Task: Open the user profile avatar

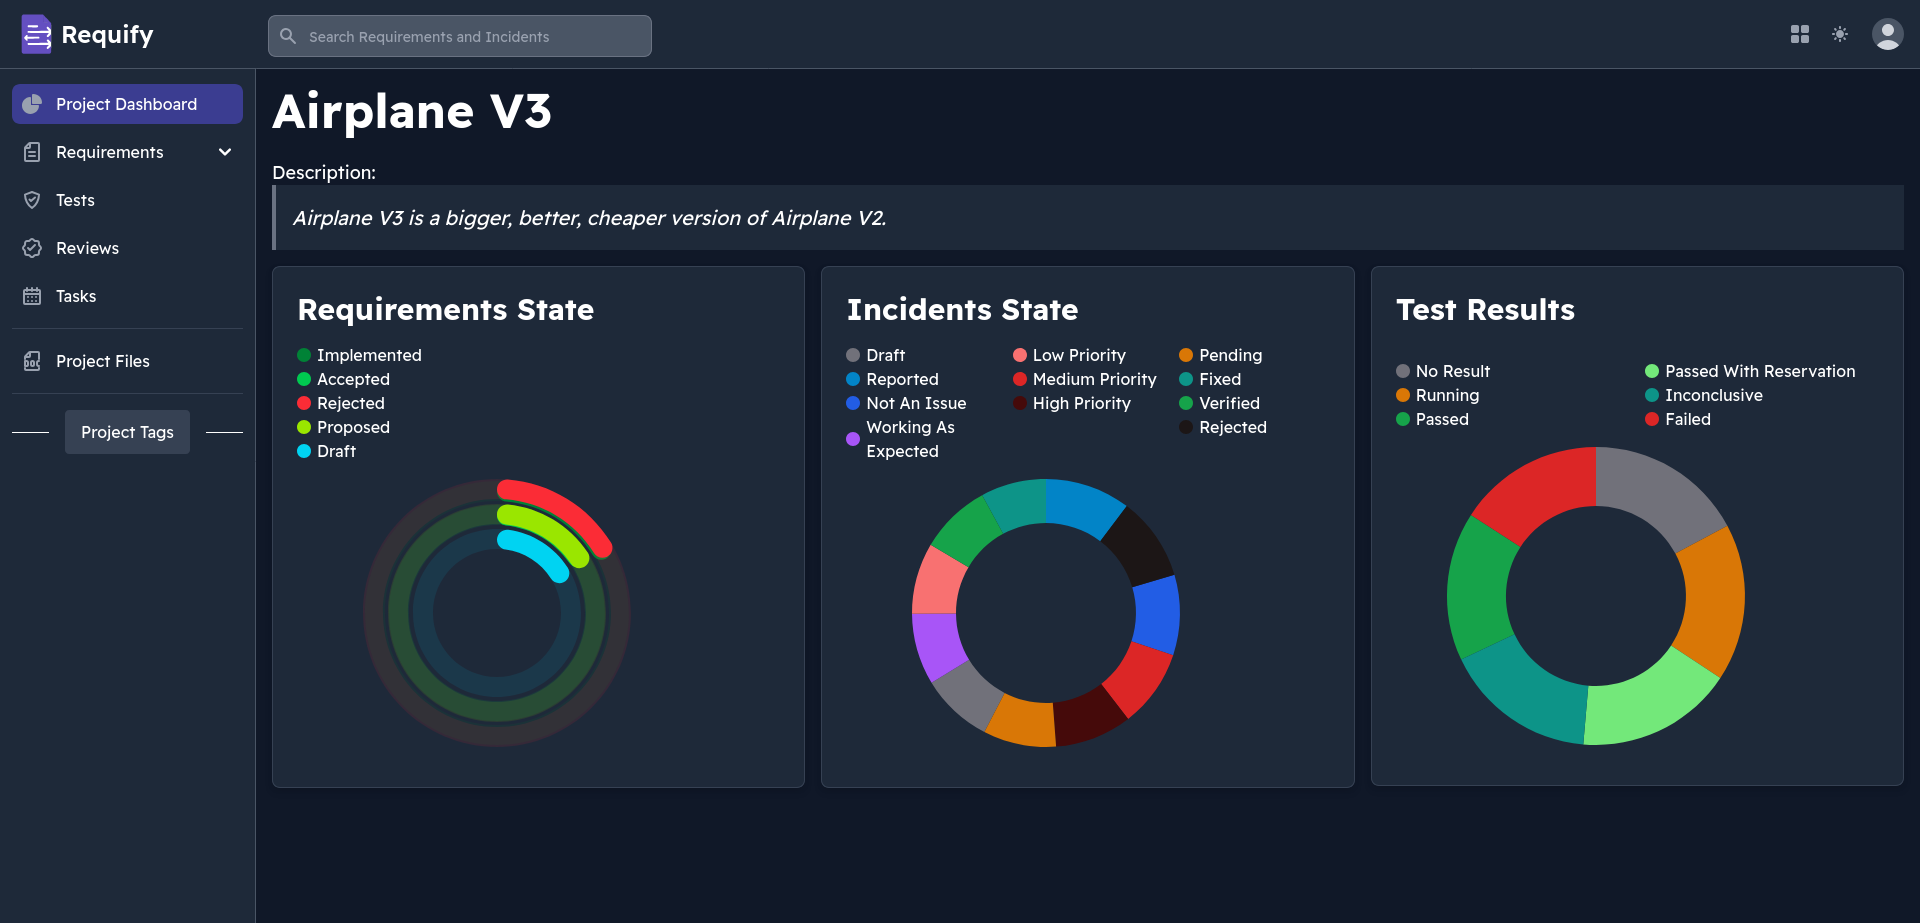Action: click(1886, 35)
